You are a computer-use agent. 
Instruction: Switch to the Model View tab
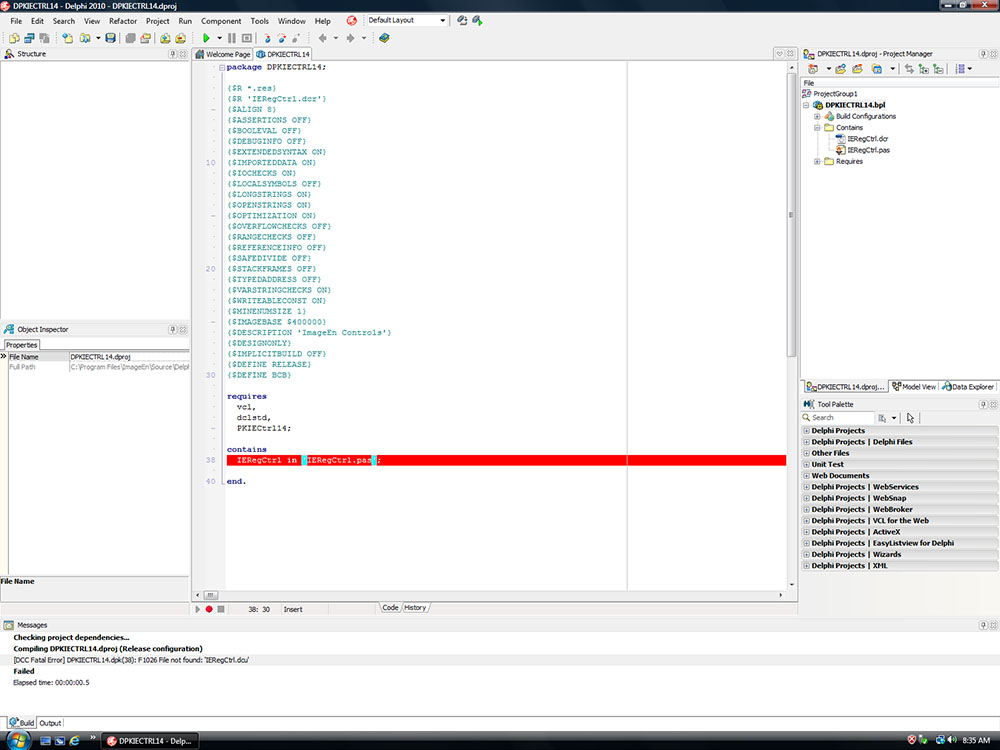[914, 386]
